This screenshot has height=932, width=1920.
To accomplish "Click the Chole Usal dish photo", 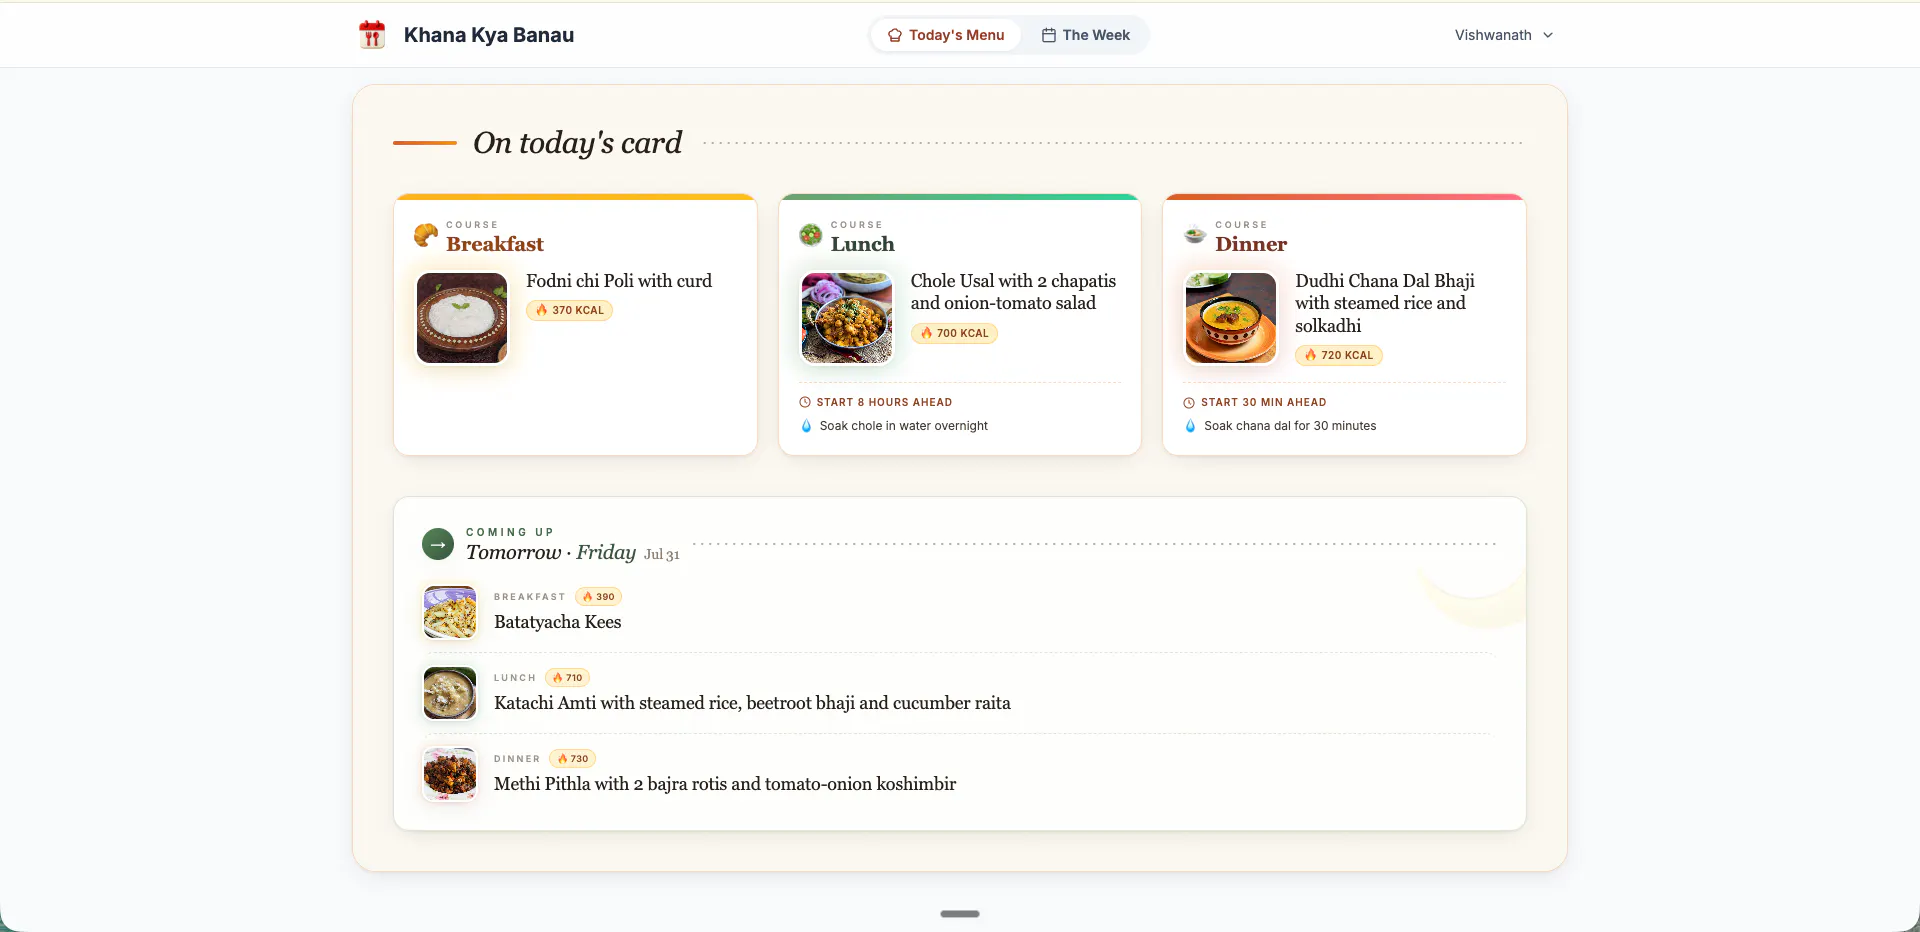I will [x=847, y=318].
